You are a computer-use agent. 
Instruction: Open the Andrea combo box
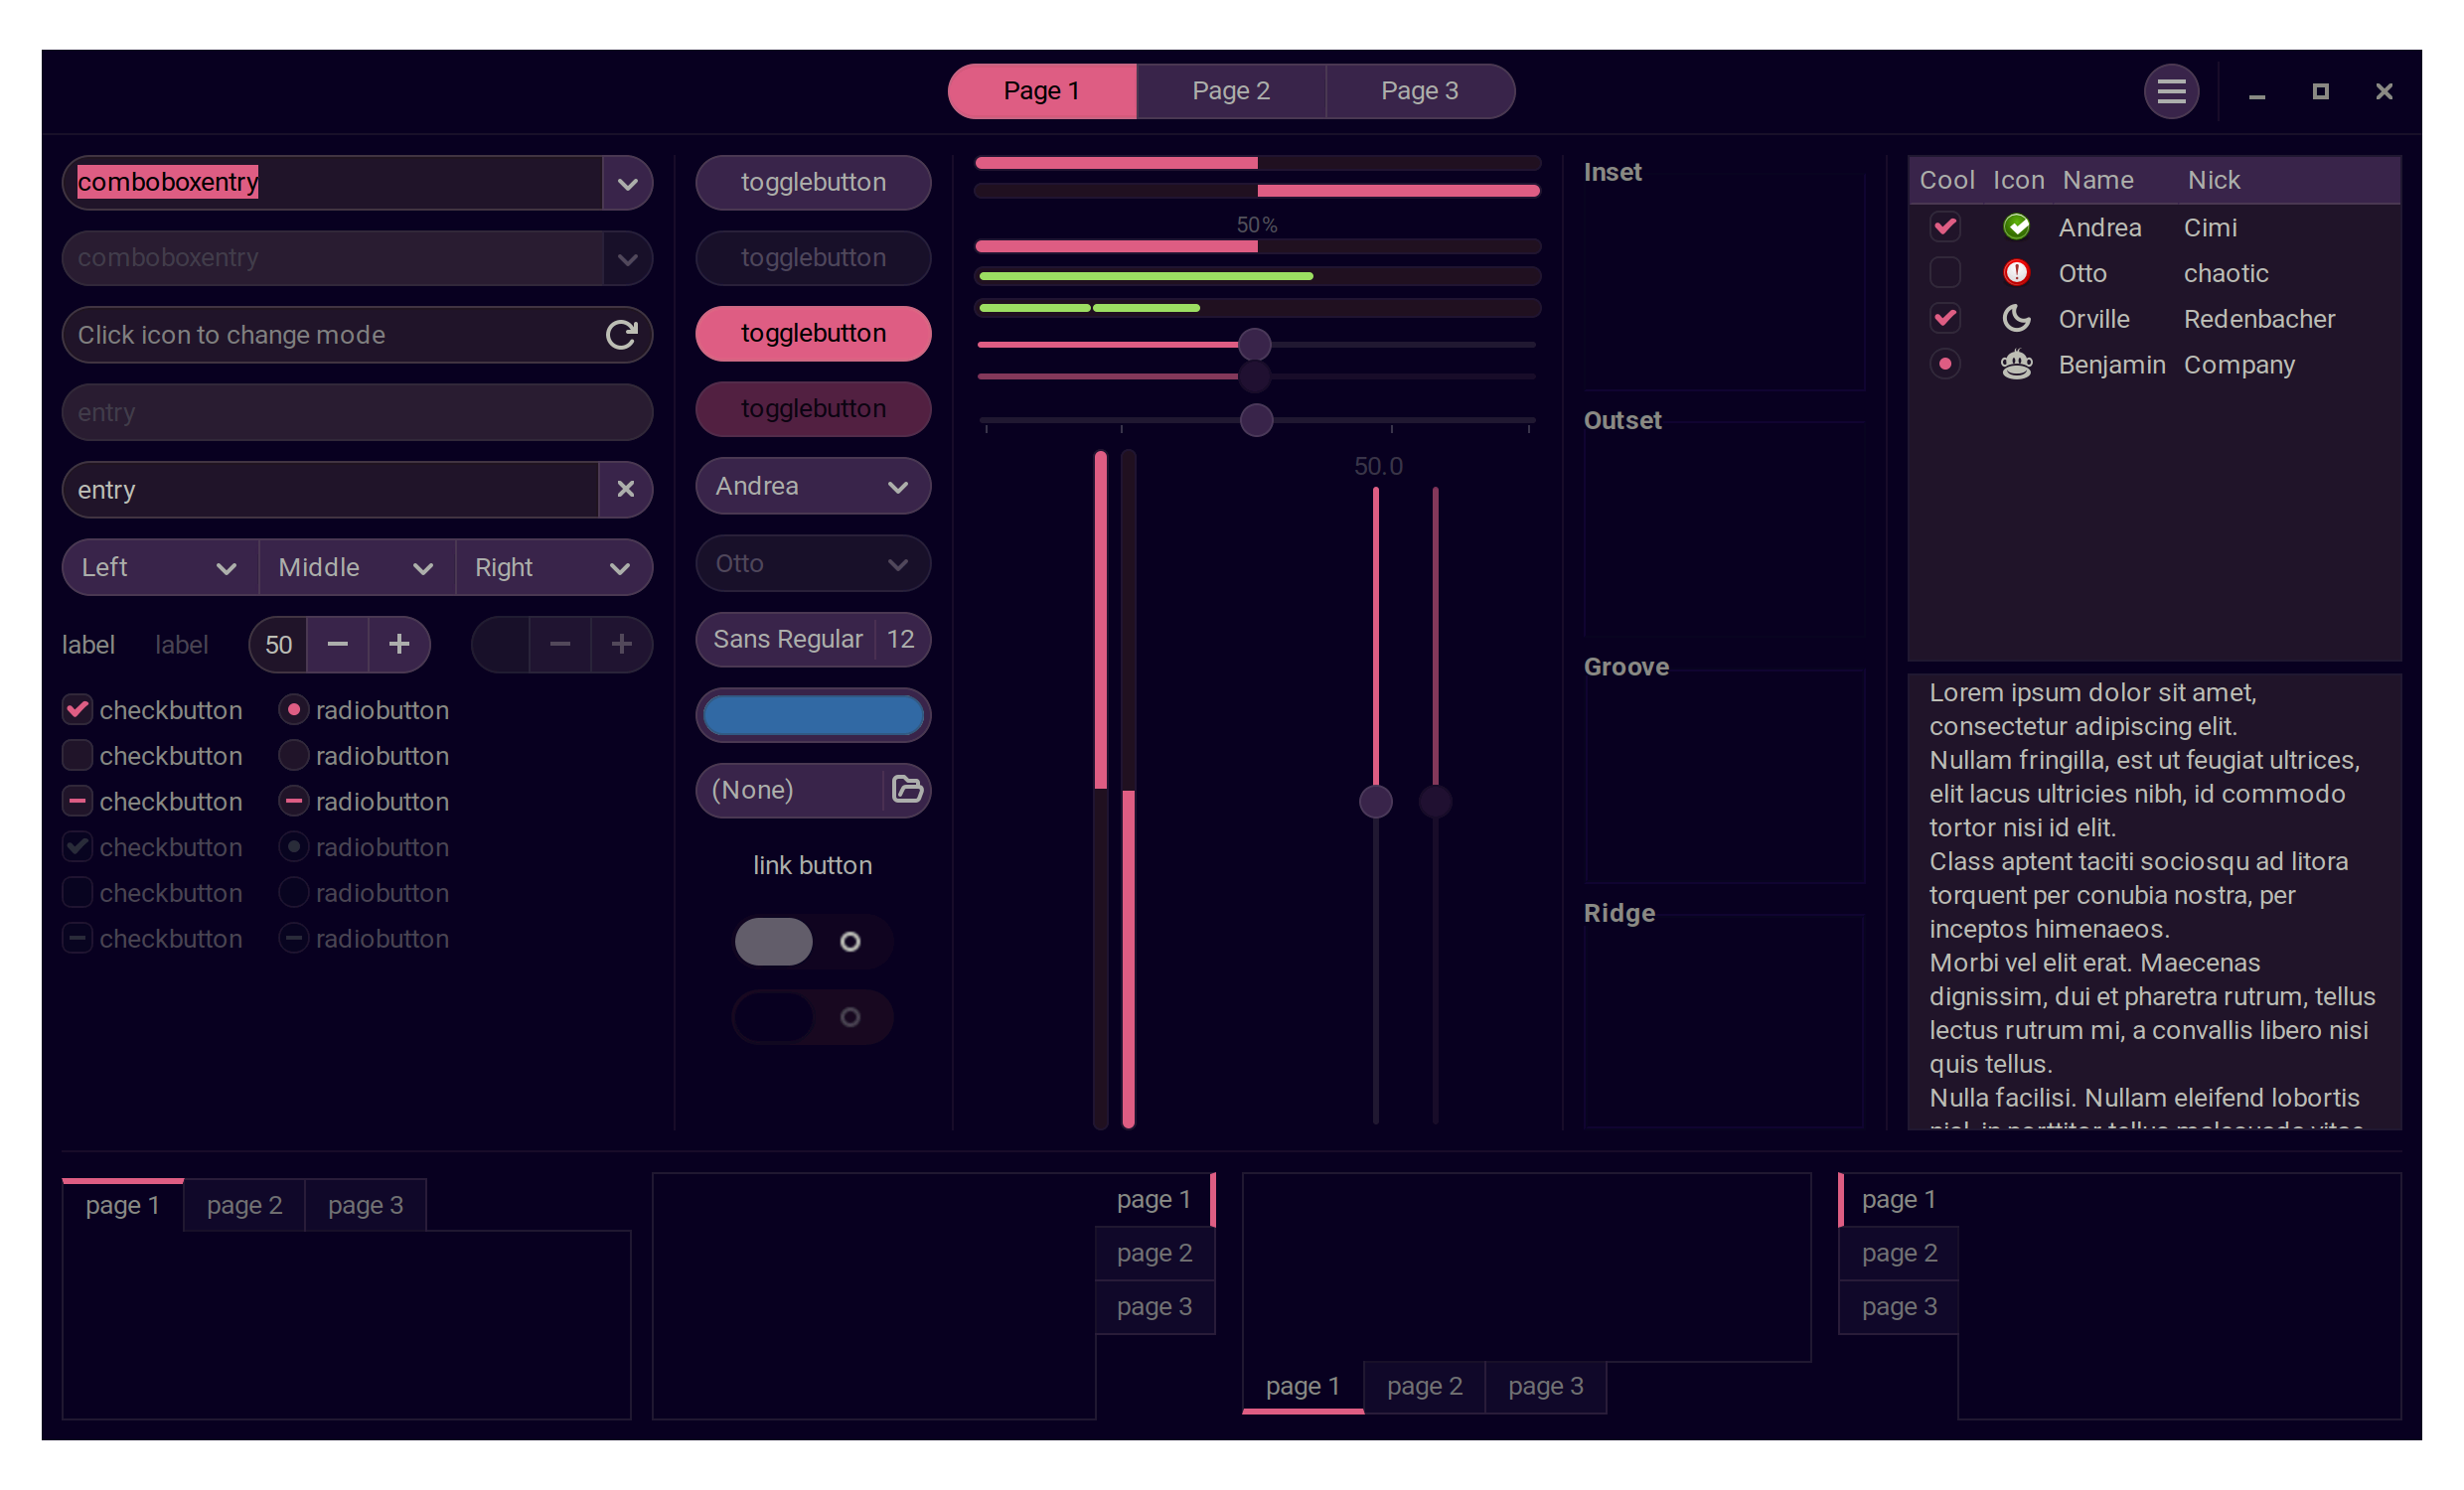coord(812,486)
